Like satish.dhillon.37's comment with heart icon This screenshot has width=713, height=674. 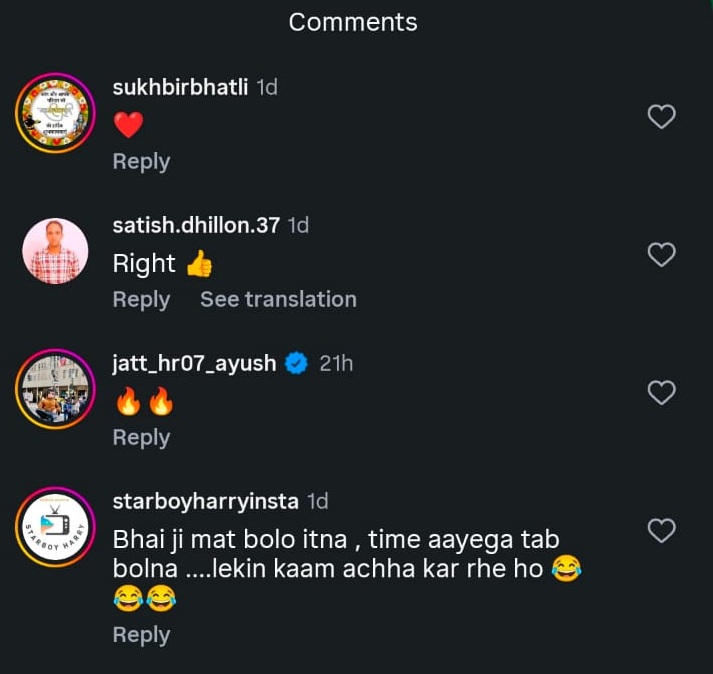tap(661, 255)
